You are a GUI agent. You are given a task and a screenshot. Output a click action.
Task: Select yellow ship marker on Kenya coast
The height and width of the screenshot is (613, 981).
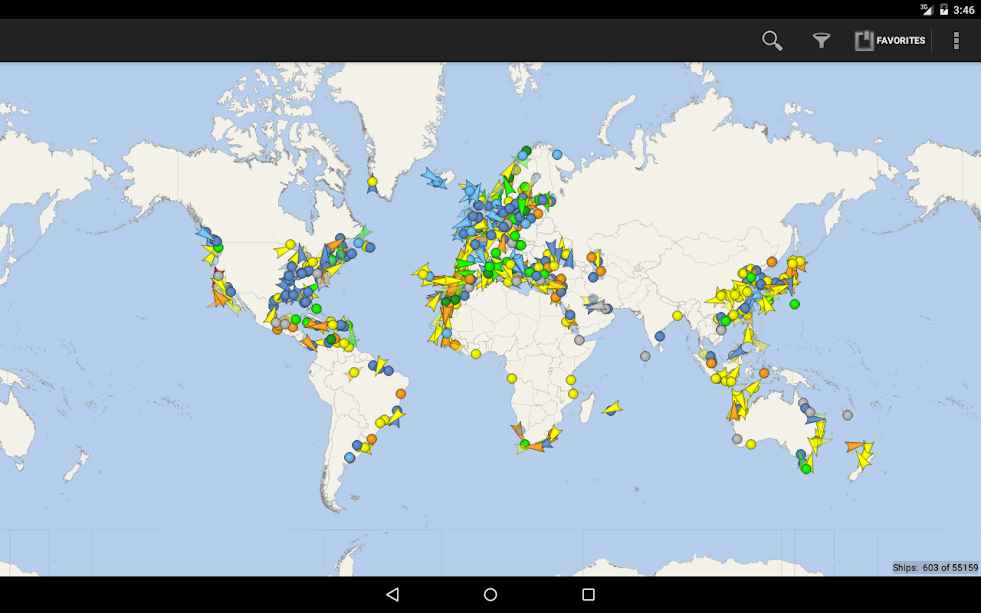coord(571,380)
